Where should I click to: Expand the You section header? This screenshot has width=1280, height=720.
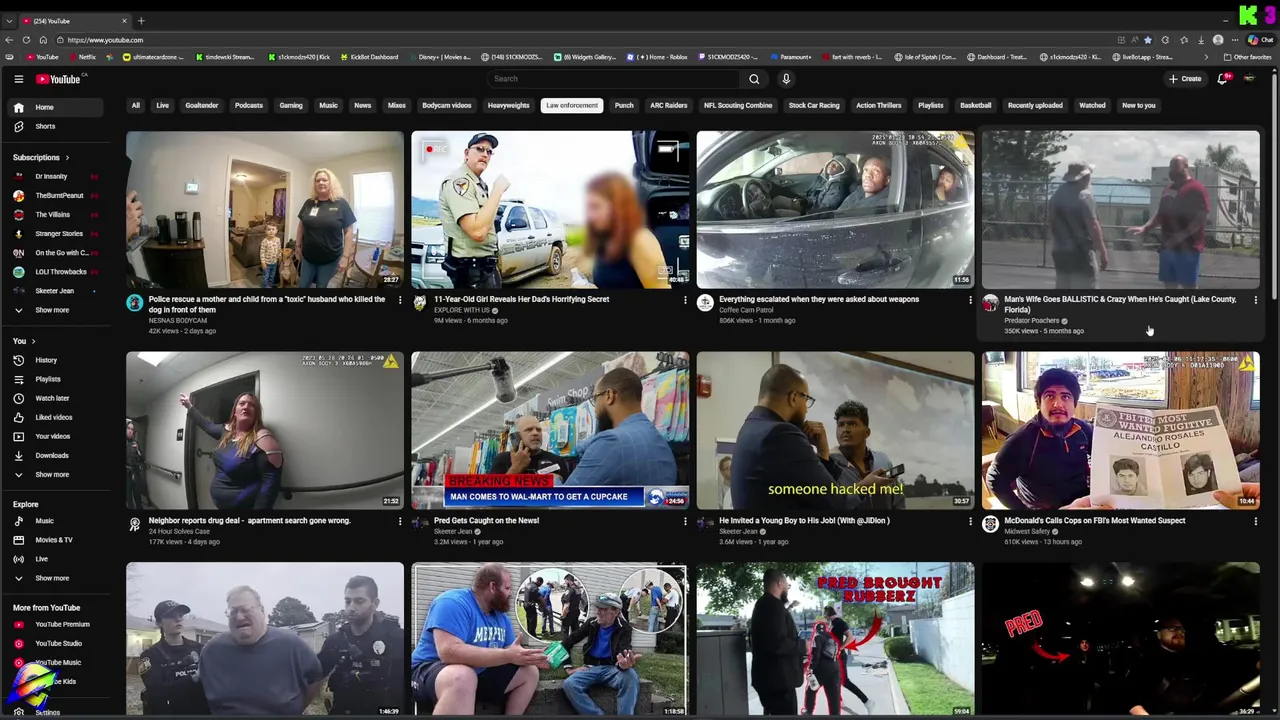24,341
